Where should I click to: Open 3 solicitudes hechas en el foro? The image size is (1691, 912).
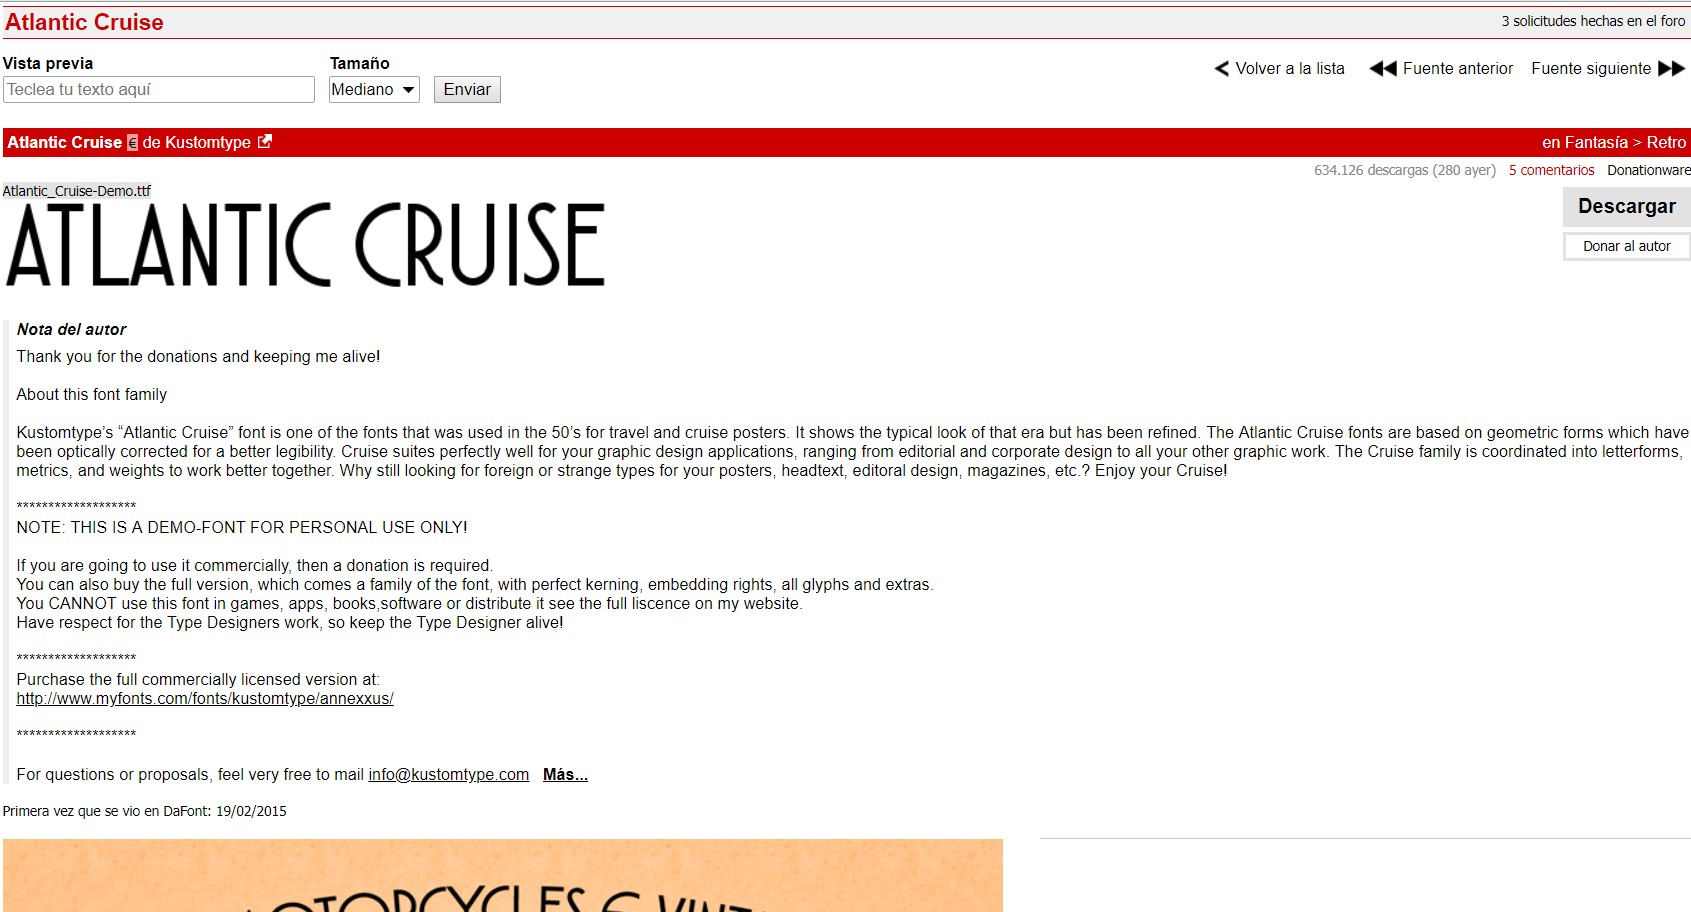click(x=1593, y=21)
